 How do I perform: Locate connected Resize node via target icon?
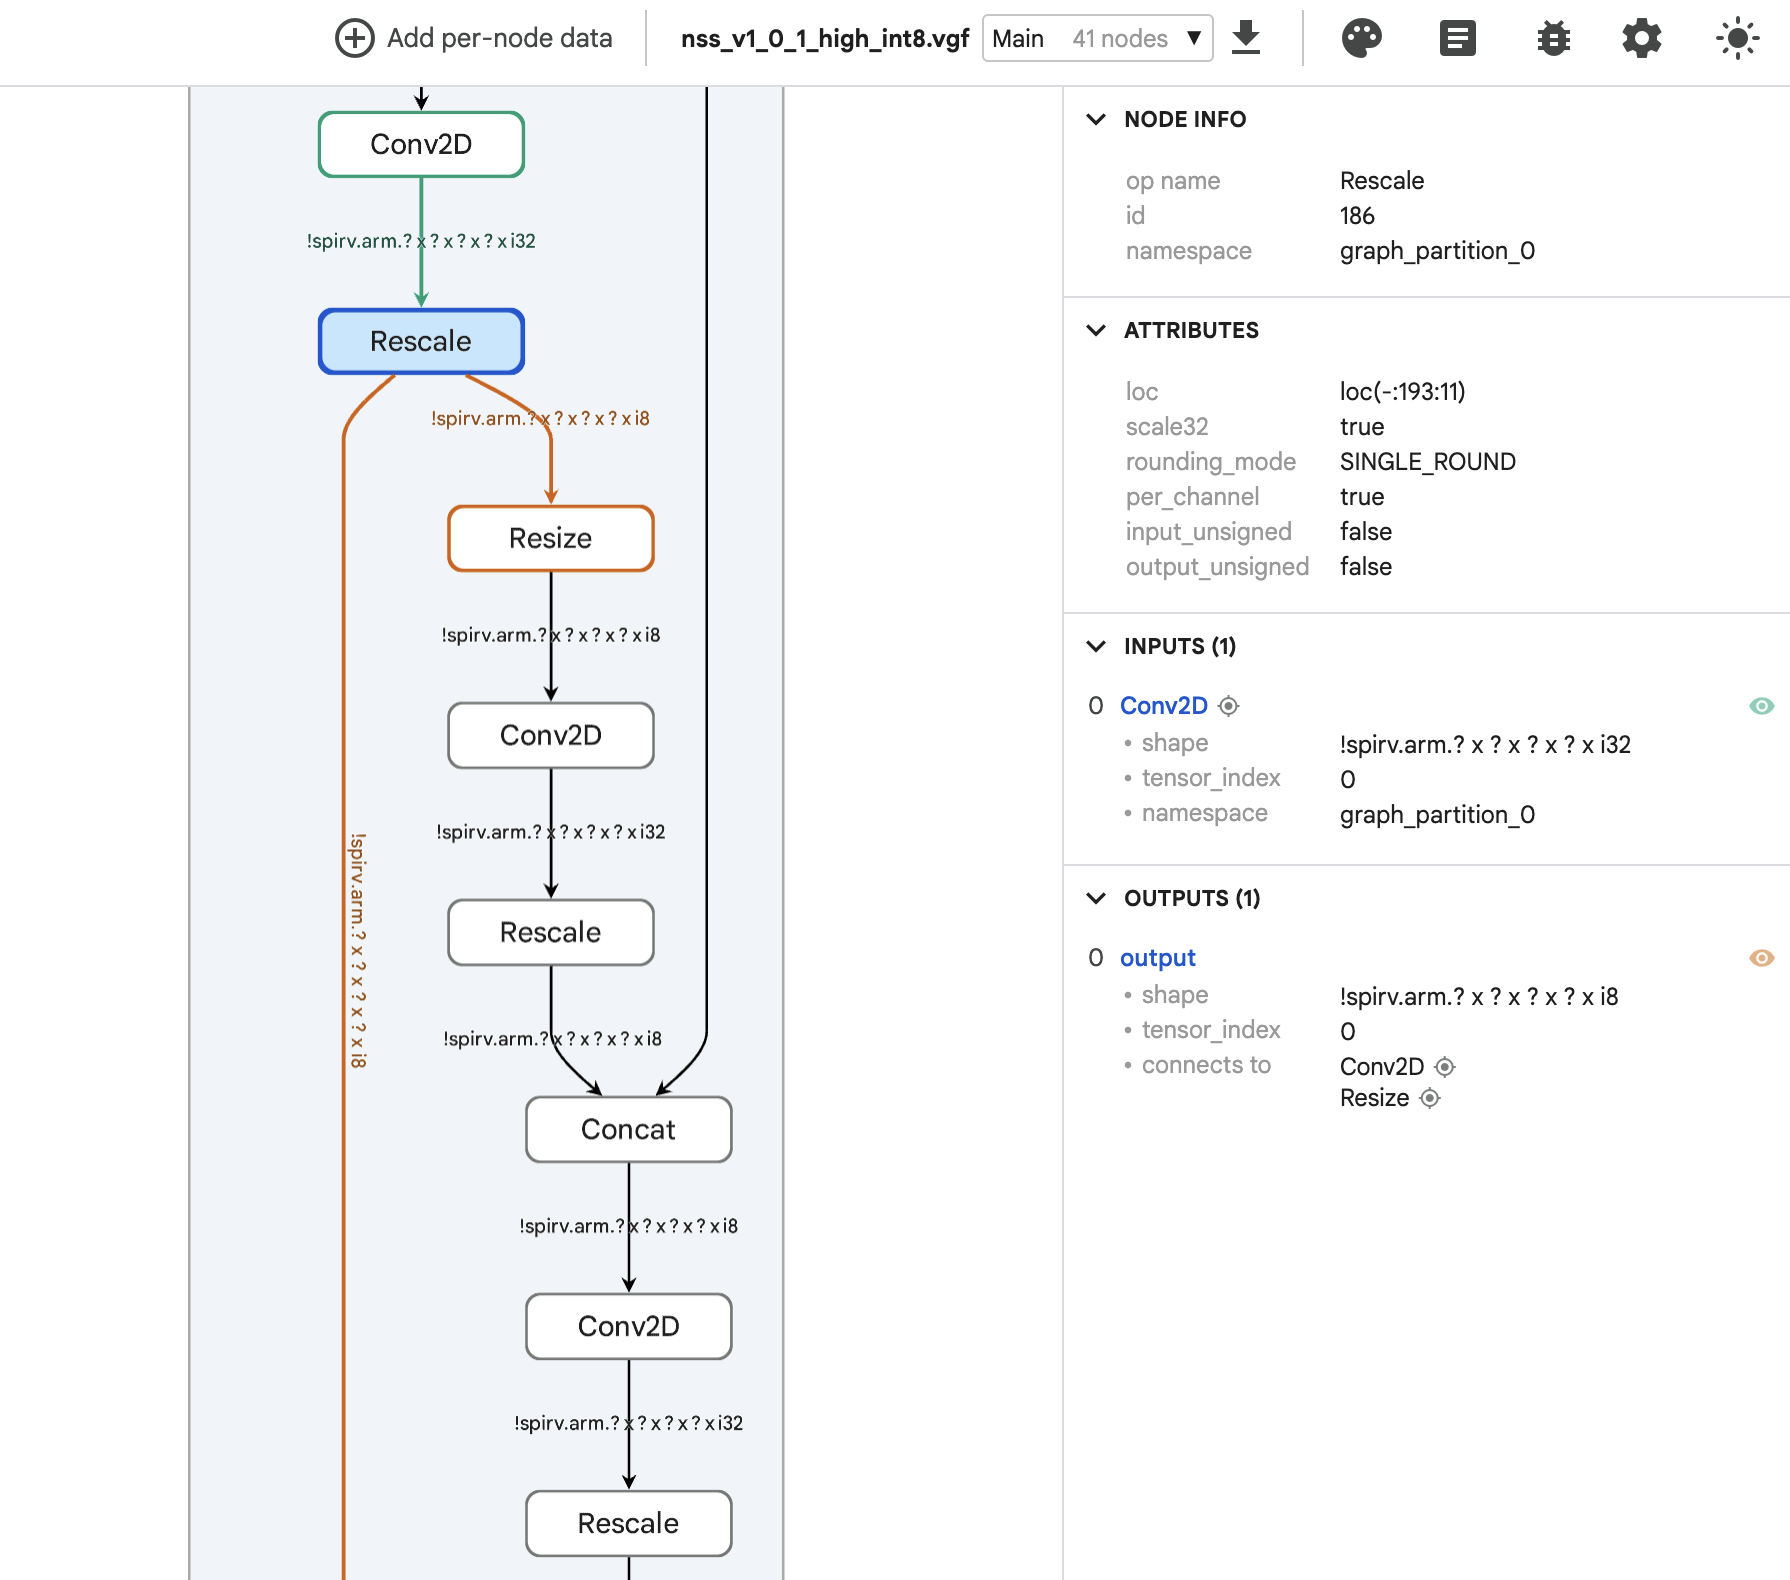[1430, 1098]
